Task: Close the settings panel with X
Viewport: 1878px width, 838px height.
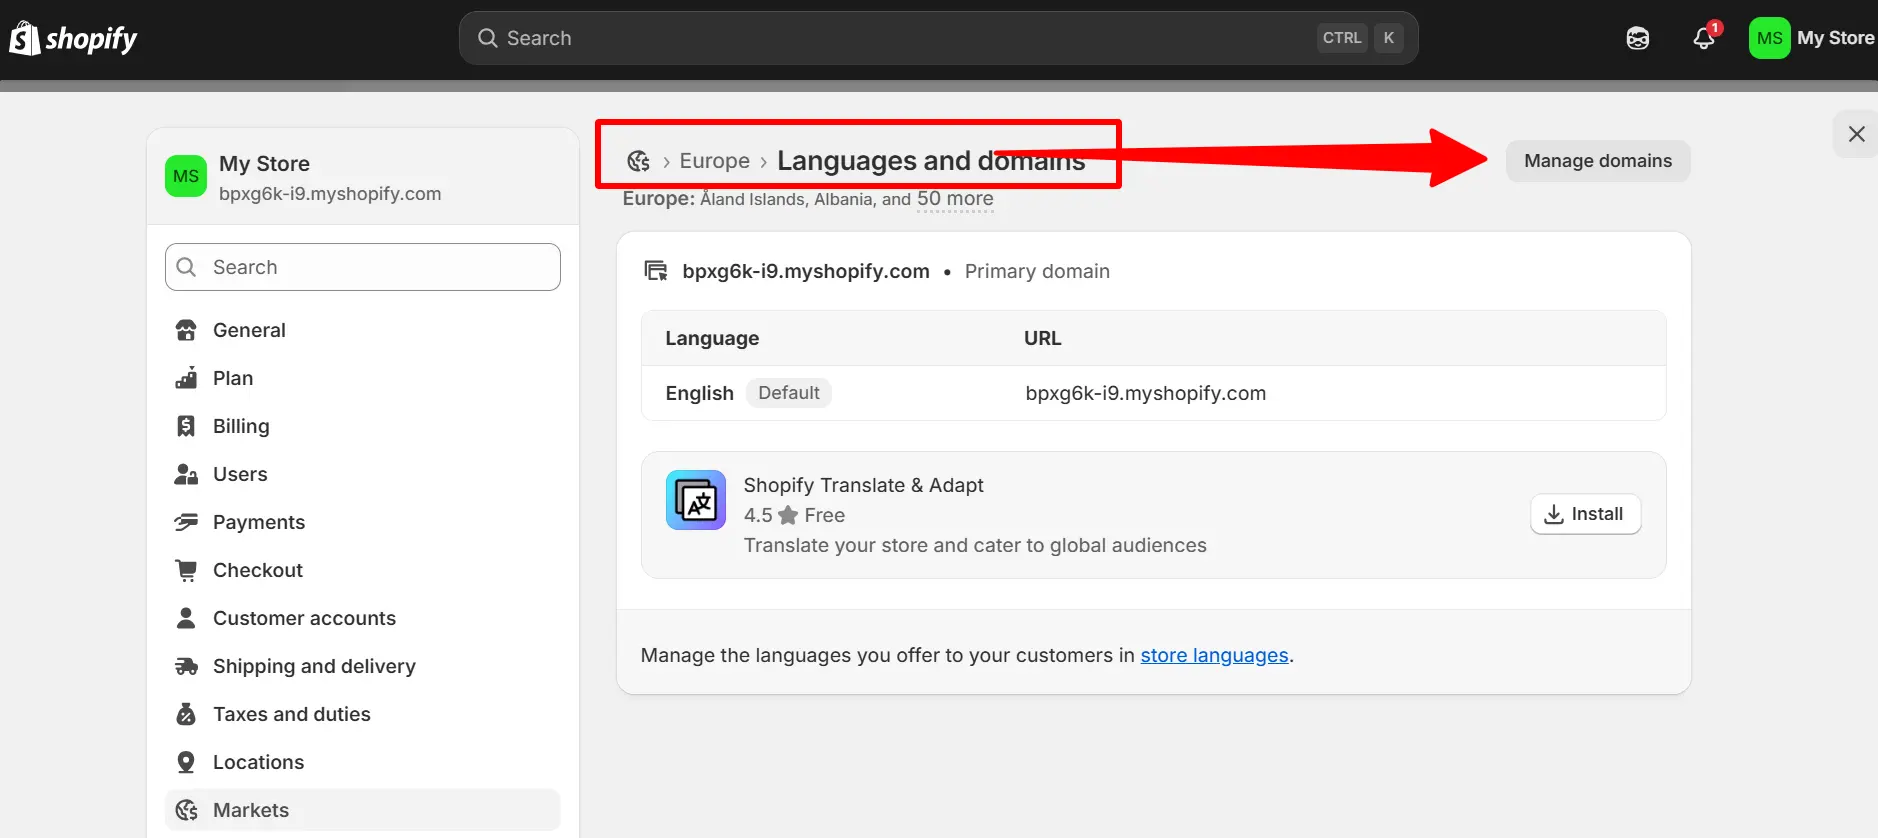Action: click(x=1857, y=134)
